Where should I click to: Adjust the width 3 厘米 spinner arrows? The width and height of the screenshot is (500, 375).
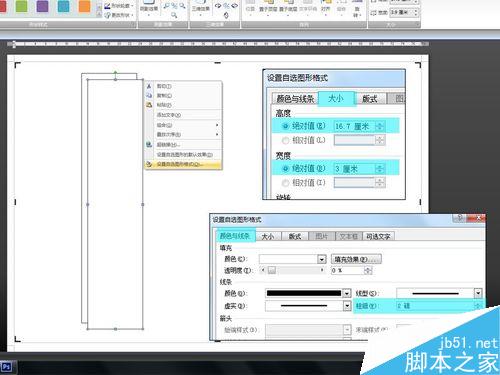click(380, 169)
